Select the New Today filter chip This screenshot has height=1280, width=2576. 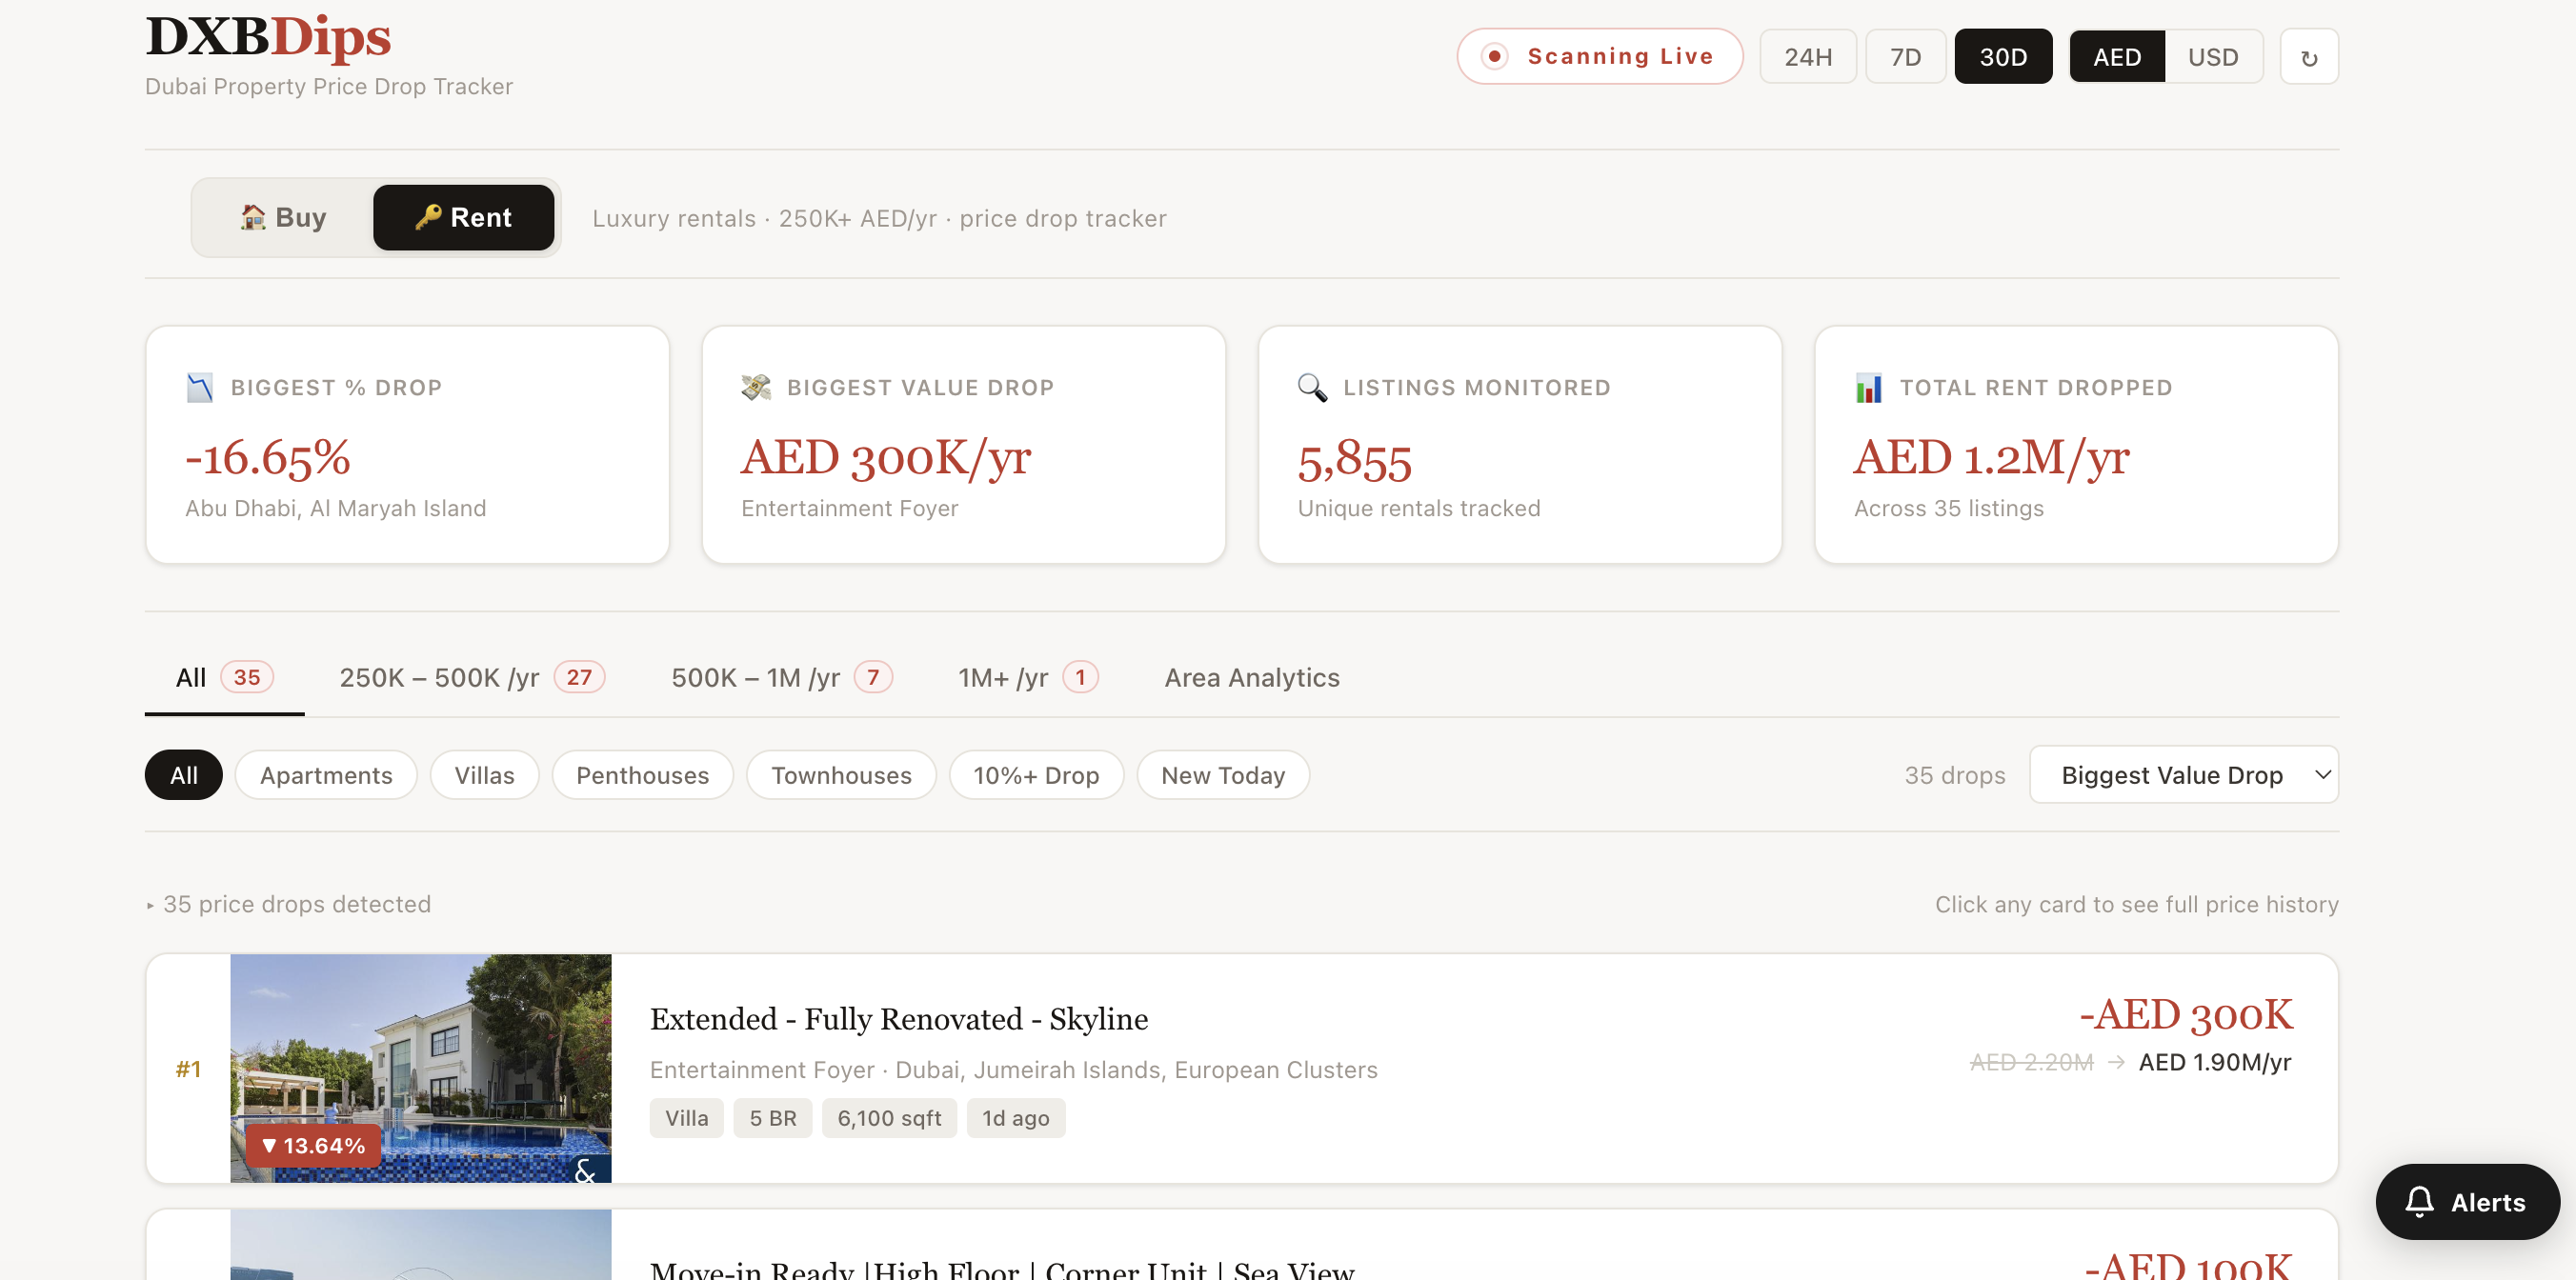coord(1222,774)
